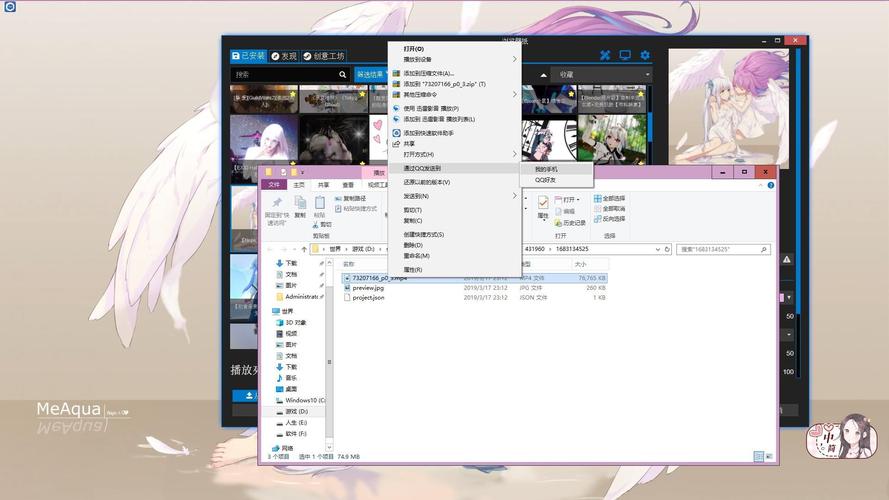Switch to the Discover tab in Wallpaper Engine

pos(285,56)
